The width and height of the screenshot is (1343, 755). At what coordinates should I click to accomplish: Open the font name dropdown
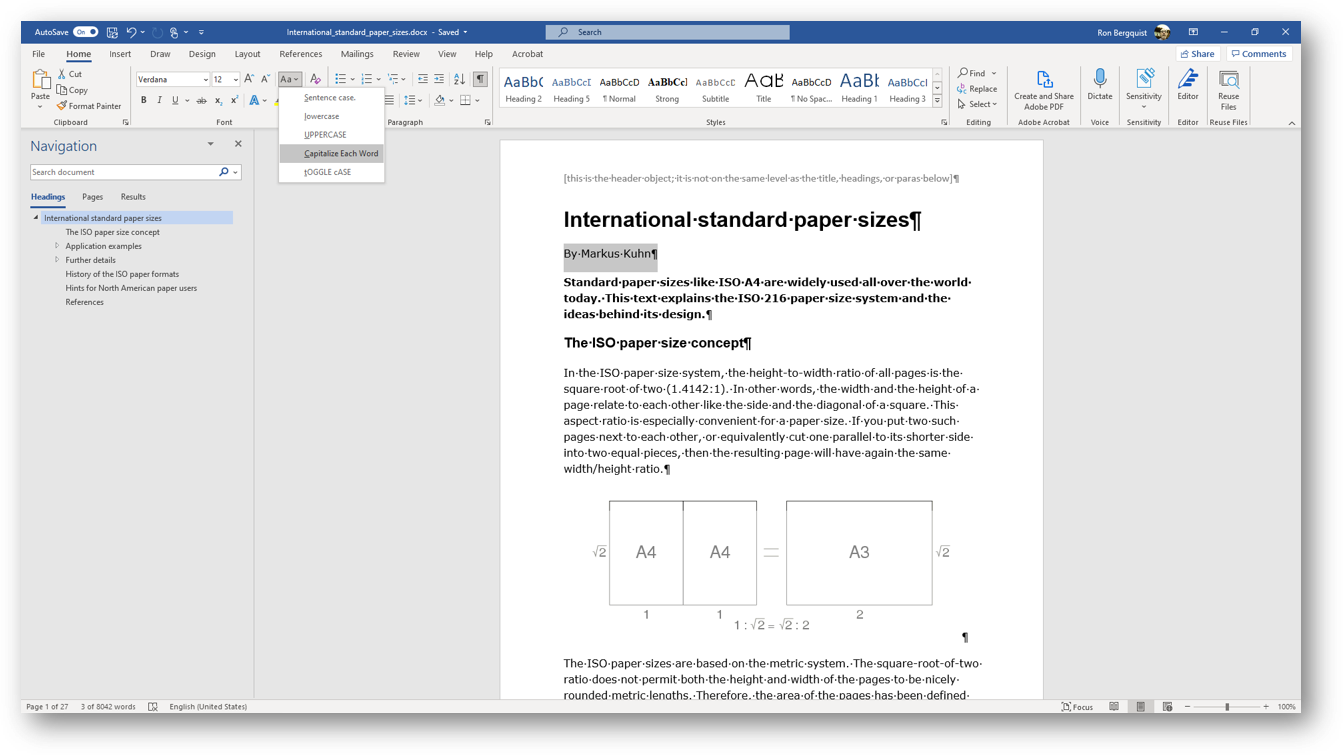point(205,80)
